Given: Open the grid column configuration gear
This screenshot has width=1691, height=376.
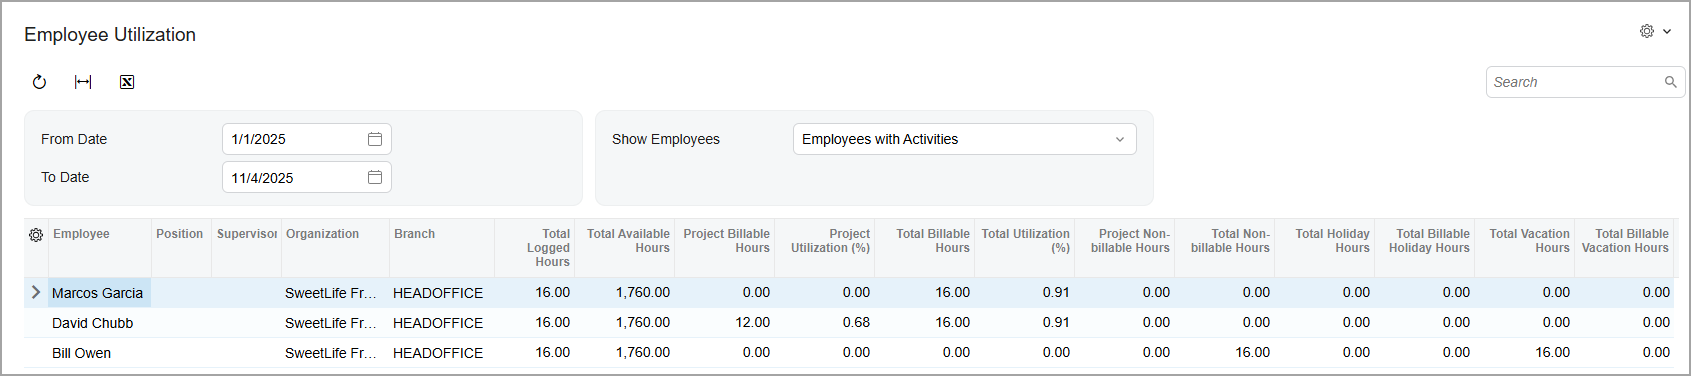Looking at the screenshot, I should coord(36,234).
